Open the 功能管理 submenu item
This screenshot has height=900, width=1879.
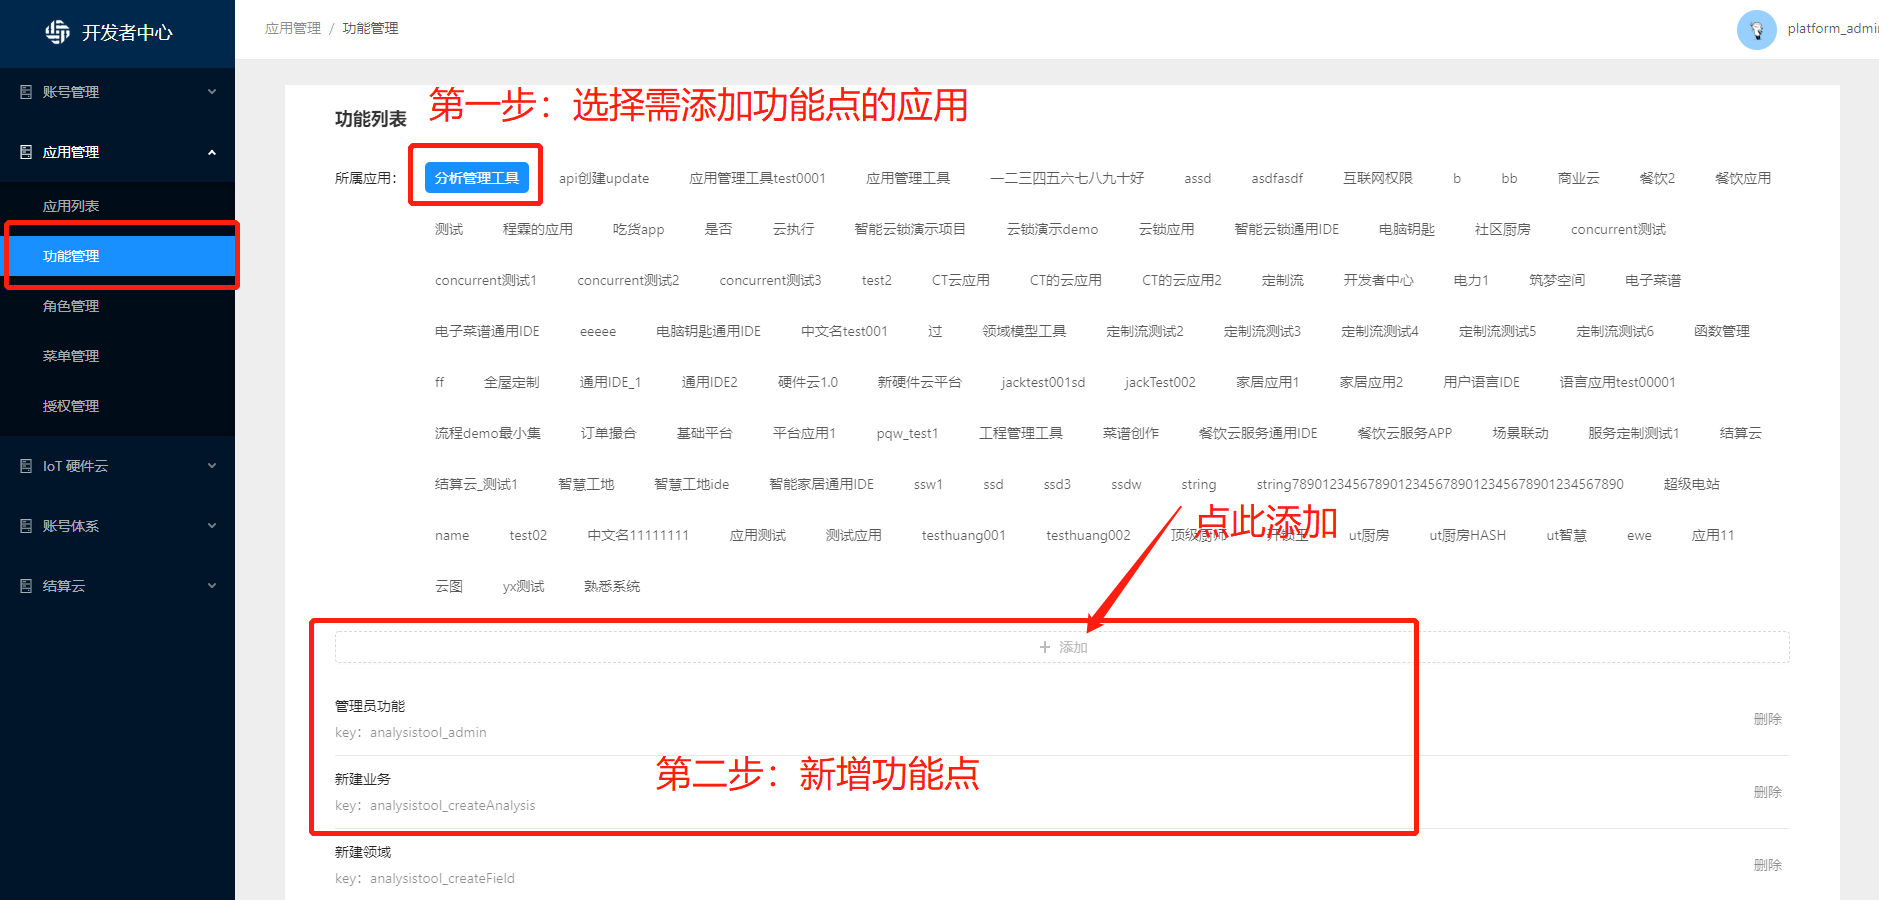[117, 256]
